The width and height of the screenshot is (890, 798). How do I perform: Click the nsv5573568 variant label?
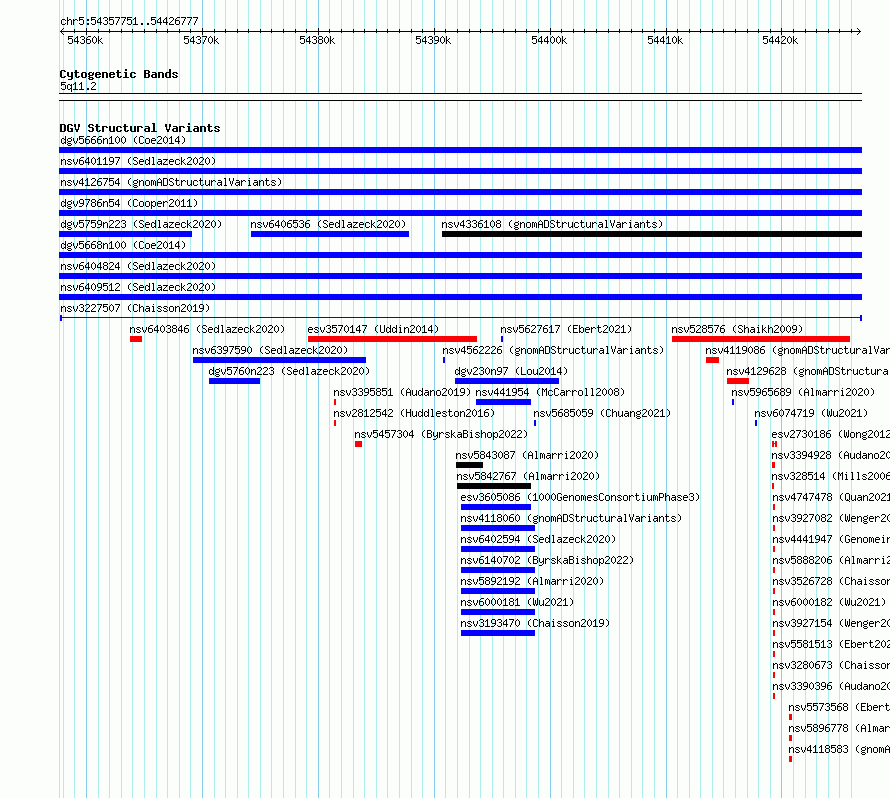pyautogui.click(x=839, y=707)
